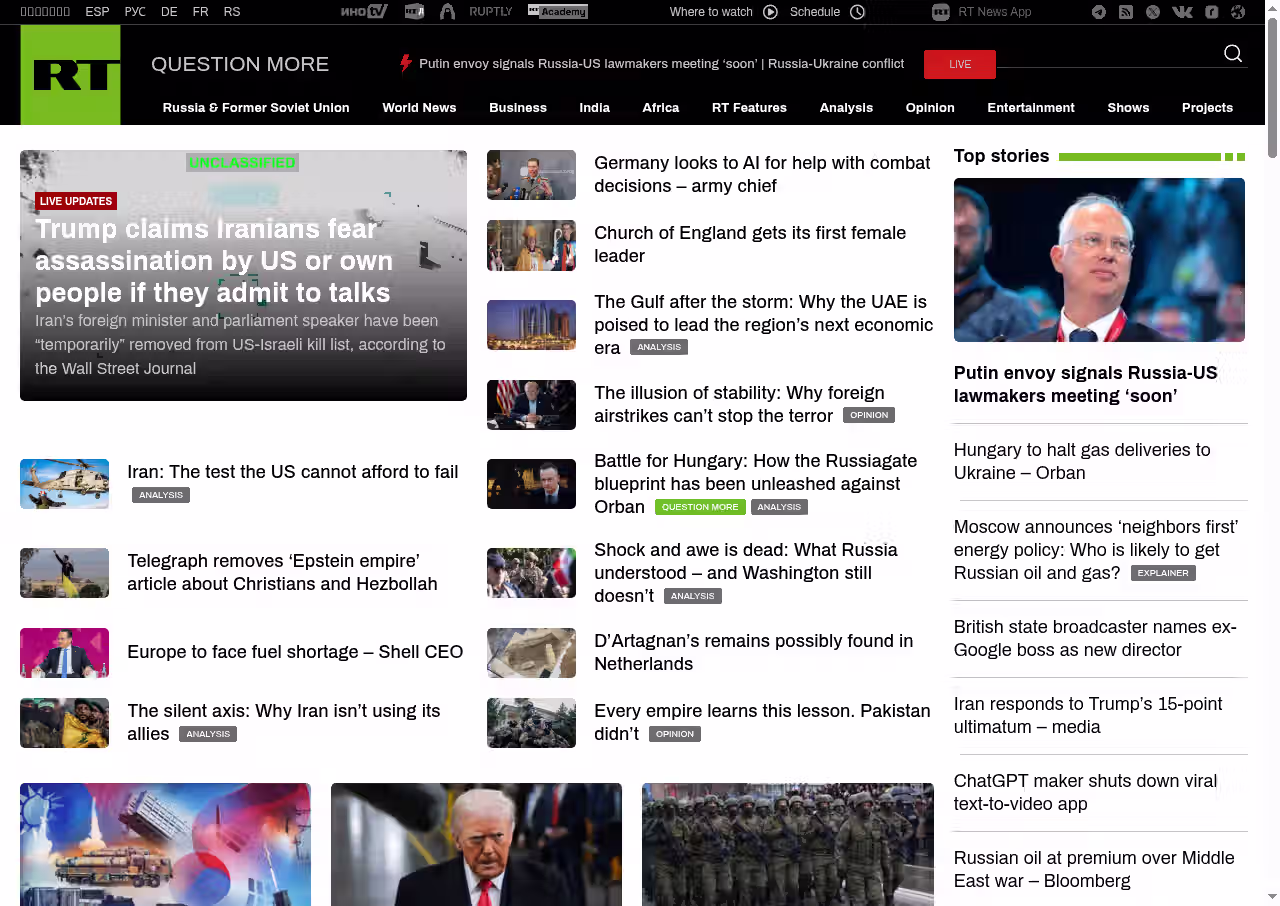The image size is (1280, 906).
Task: Select Russia & Former Soviet Union menu
Action: (256, 108)
